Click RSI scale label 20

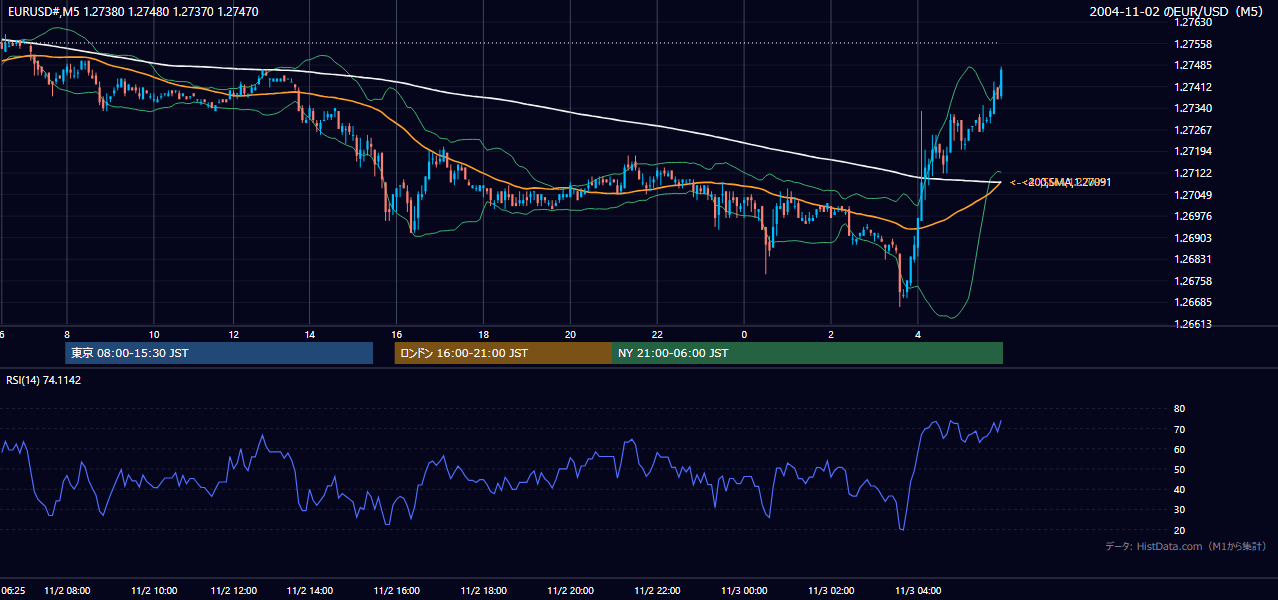[1179, 530]
